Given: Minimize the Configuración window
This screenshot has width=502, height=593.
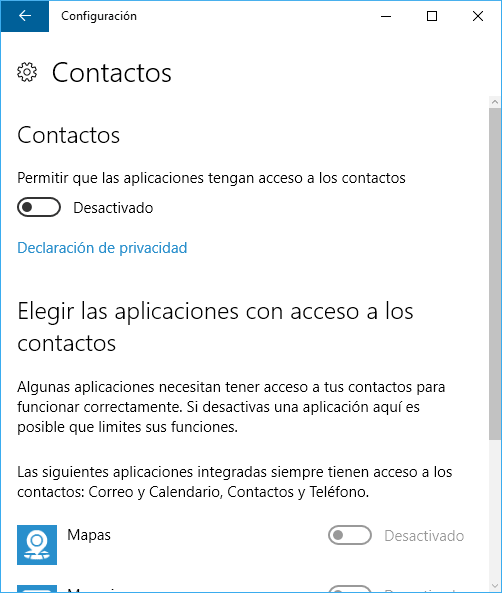Looking at the screenshot, I should [x=386, y=16].
